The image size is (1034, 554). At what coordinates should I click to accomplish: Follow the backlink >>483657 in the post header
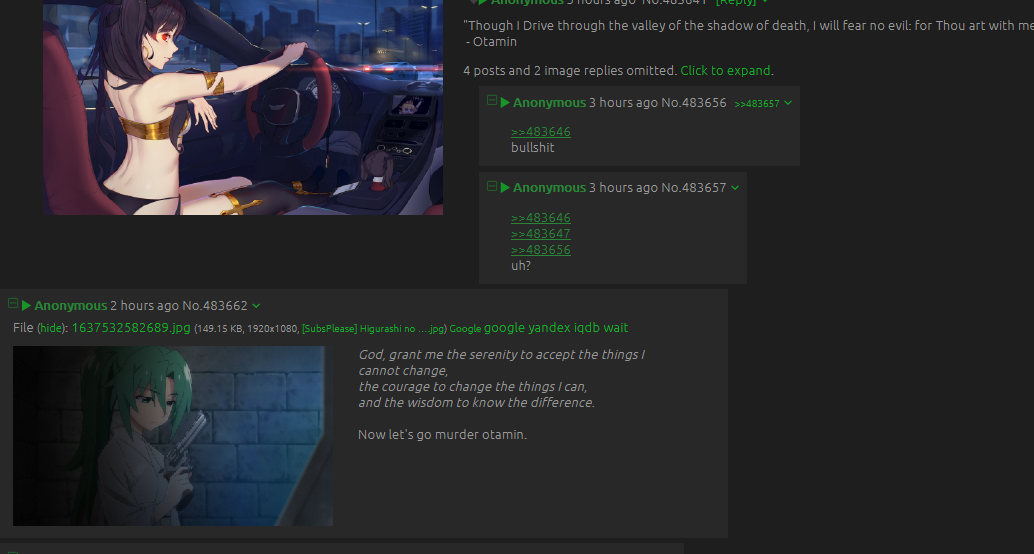tap(757, 104)
